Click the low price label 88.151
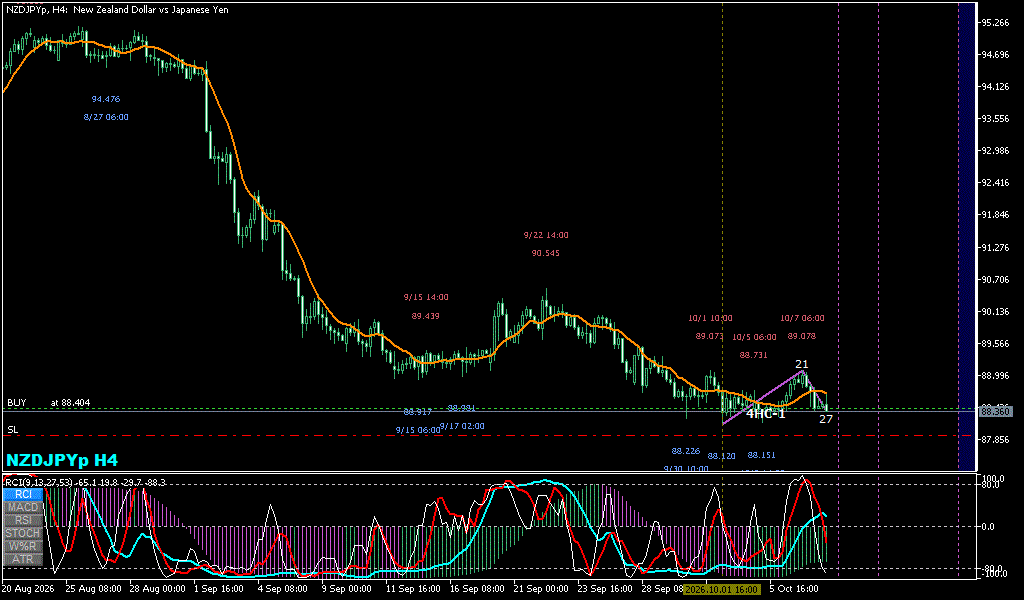Viewport: 1024px width, 600px height. click(761, 455)
